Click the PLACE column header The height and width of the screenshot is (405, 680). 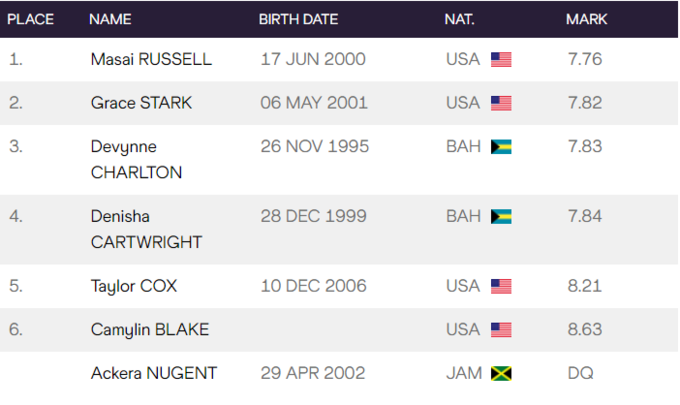[31, 19]
